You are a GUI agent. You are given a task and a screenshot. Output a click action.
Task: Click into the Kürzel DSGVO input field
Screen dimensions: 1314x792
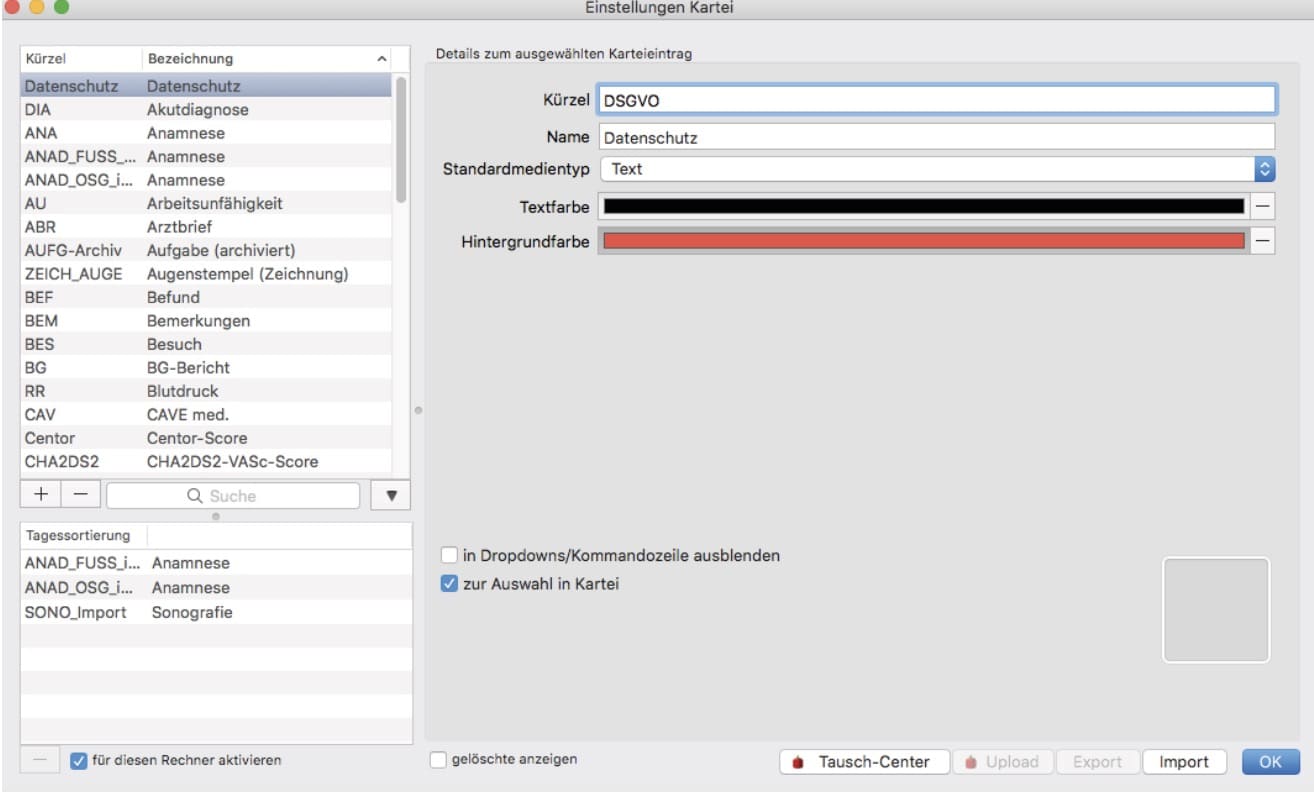pyautogui.click(x=936, y=99)
